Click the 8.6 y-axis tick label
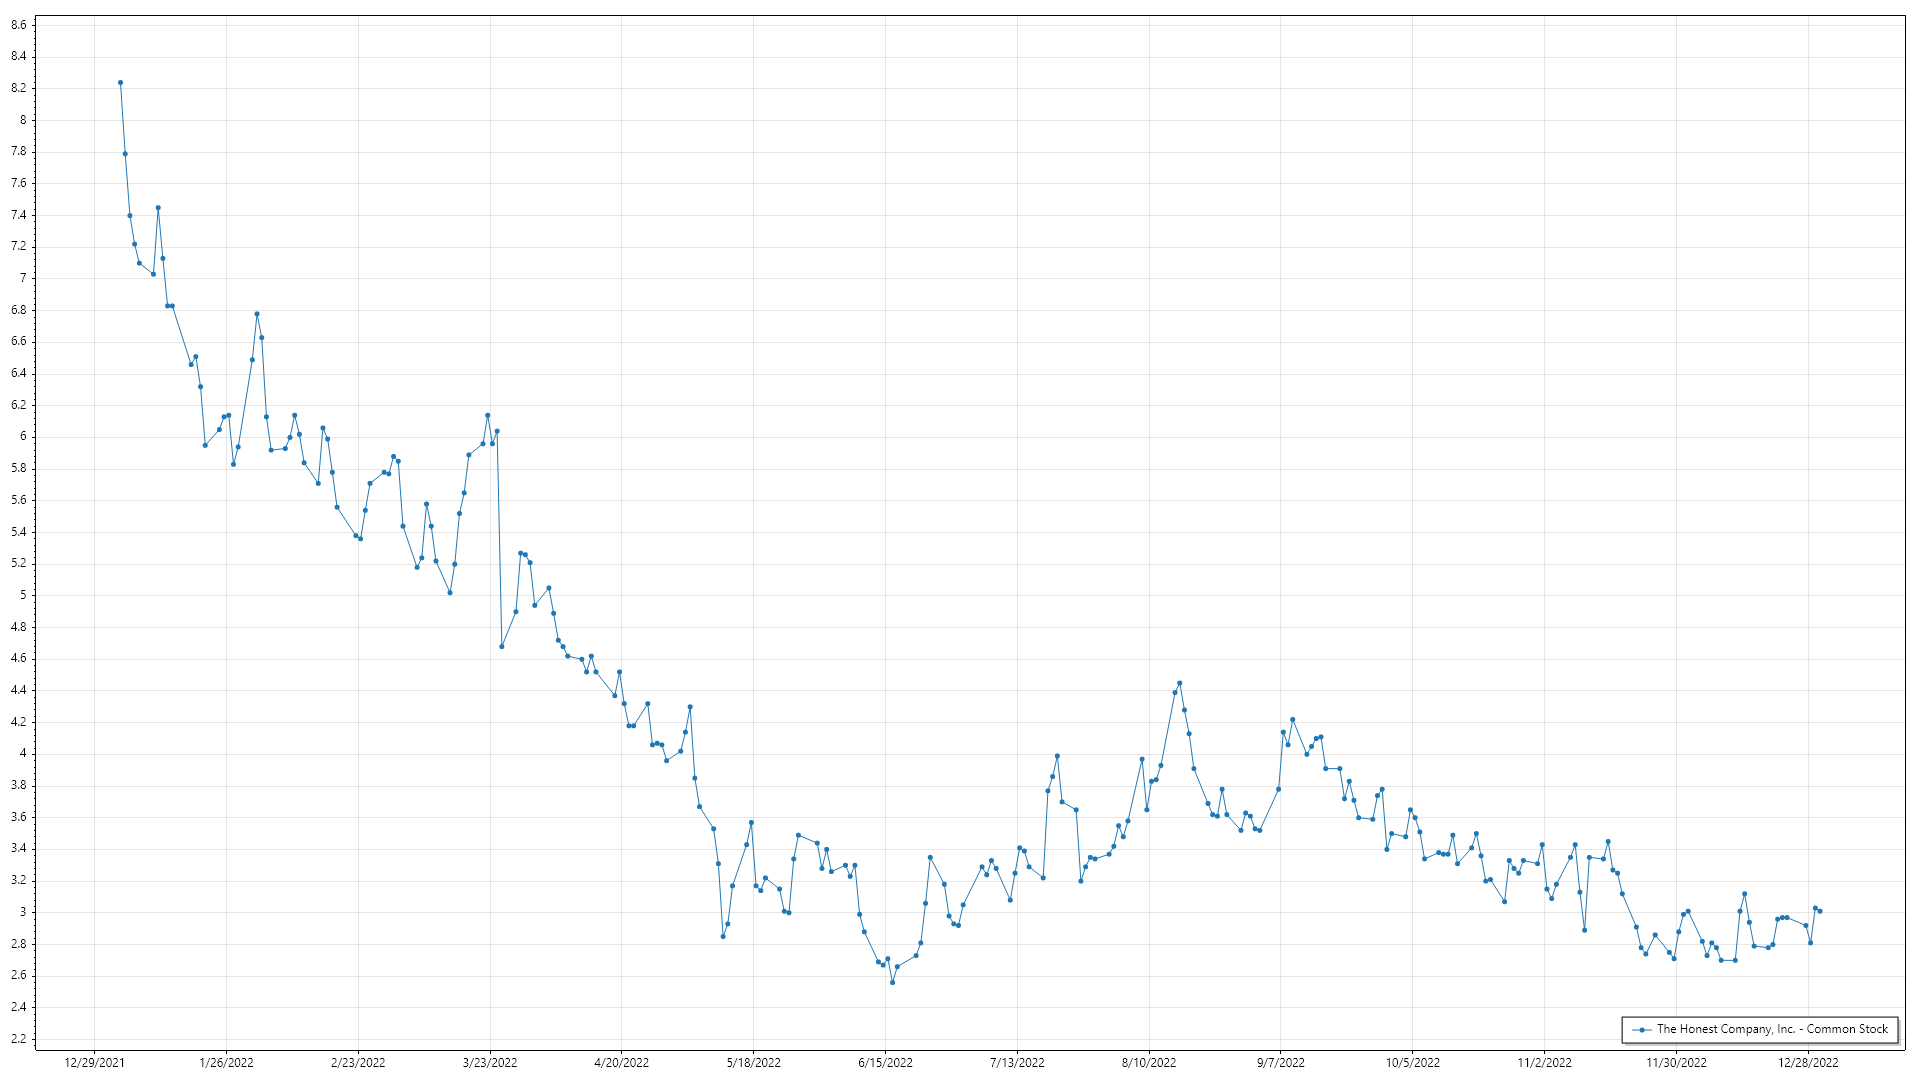The image size is (1920, 1080). pos(19,25)
